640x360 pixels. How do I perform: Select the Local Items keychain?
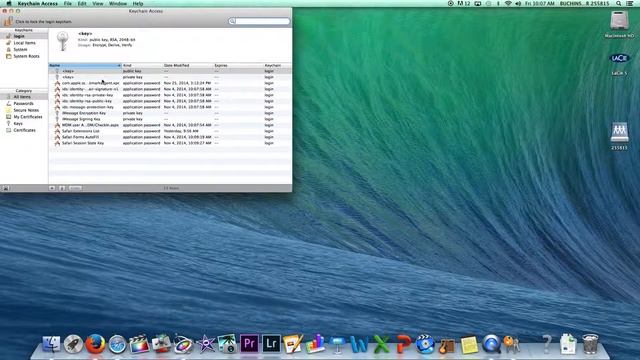(x=24, y=42)
